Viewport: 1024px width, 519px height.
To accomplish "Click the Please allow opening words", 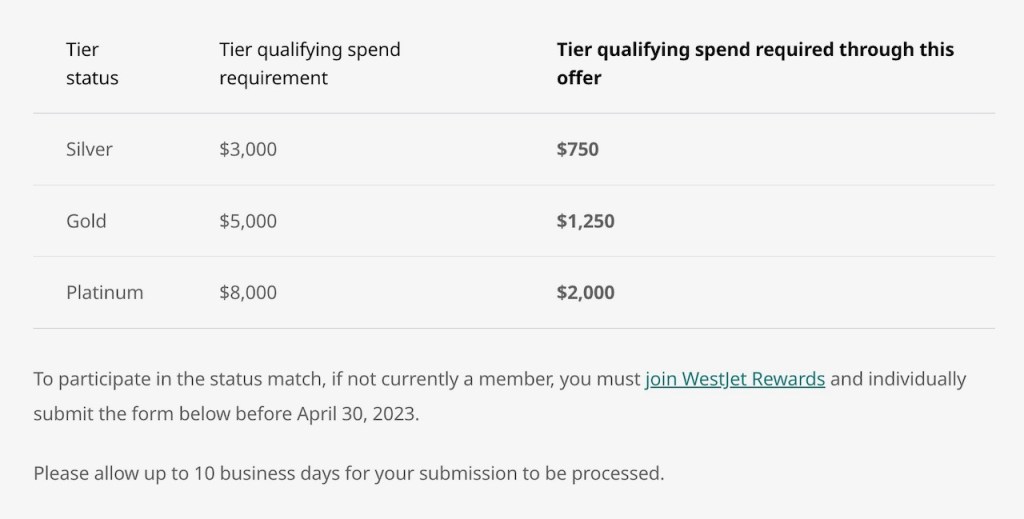I will 81,473.
